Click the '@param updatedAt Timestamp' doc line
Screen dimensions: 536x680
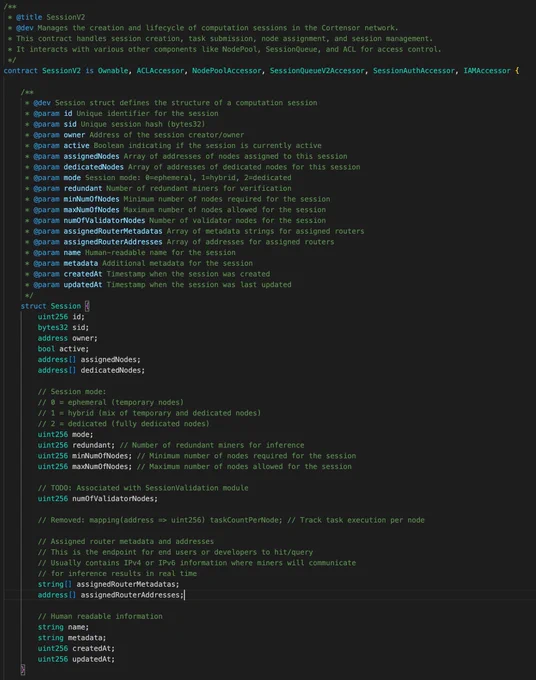pos(158,285)
